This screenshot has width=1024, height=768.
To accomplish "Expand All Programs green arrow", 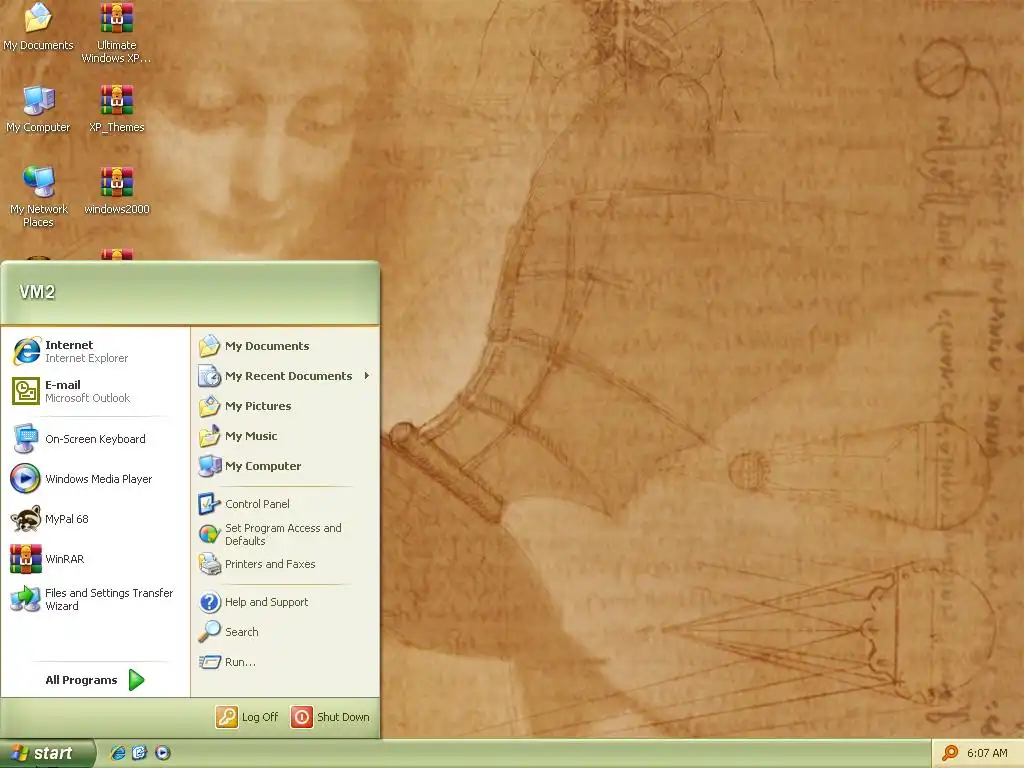I will pyautogui.click(x=136, y=680).
